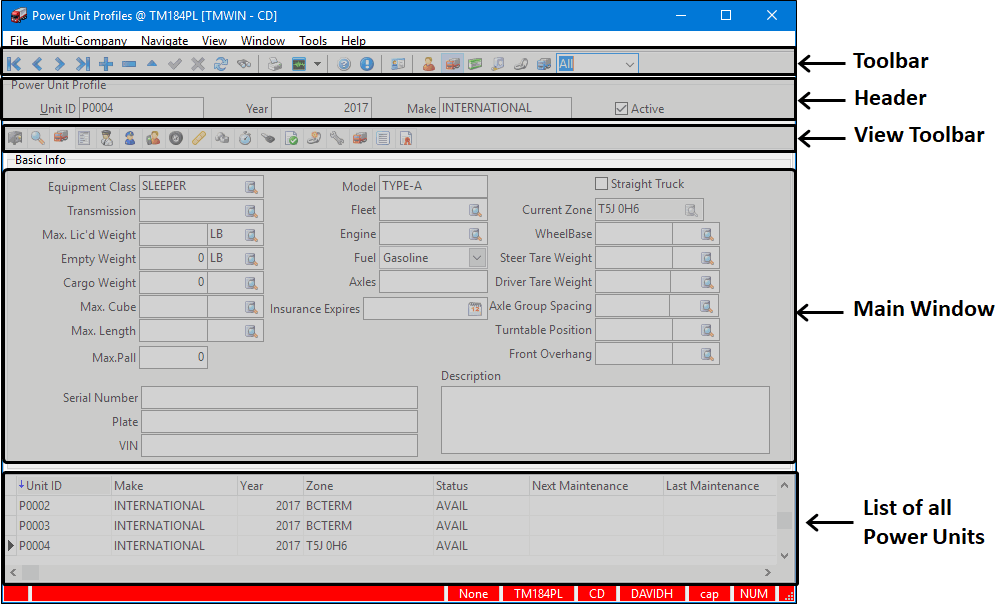
Task: Open Insurance Expires date picker
Action: [475, 309]
